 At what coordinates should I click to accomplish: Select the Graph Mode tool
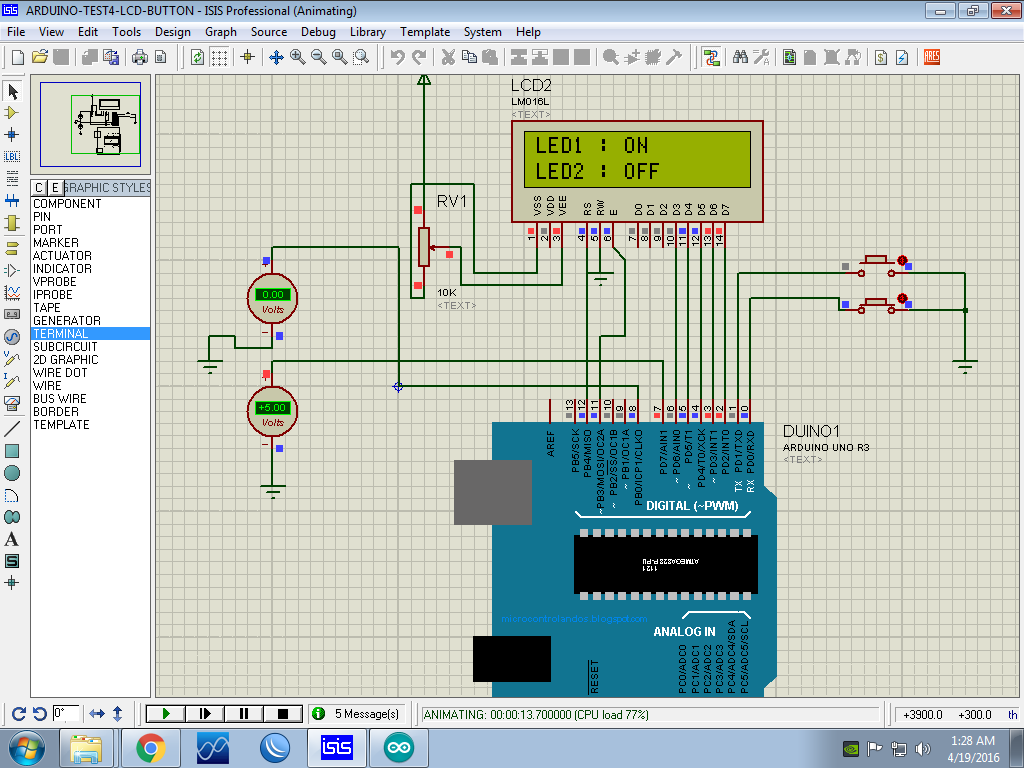point(12,292)
